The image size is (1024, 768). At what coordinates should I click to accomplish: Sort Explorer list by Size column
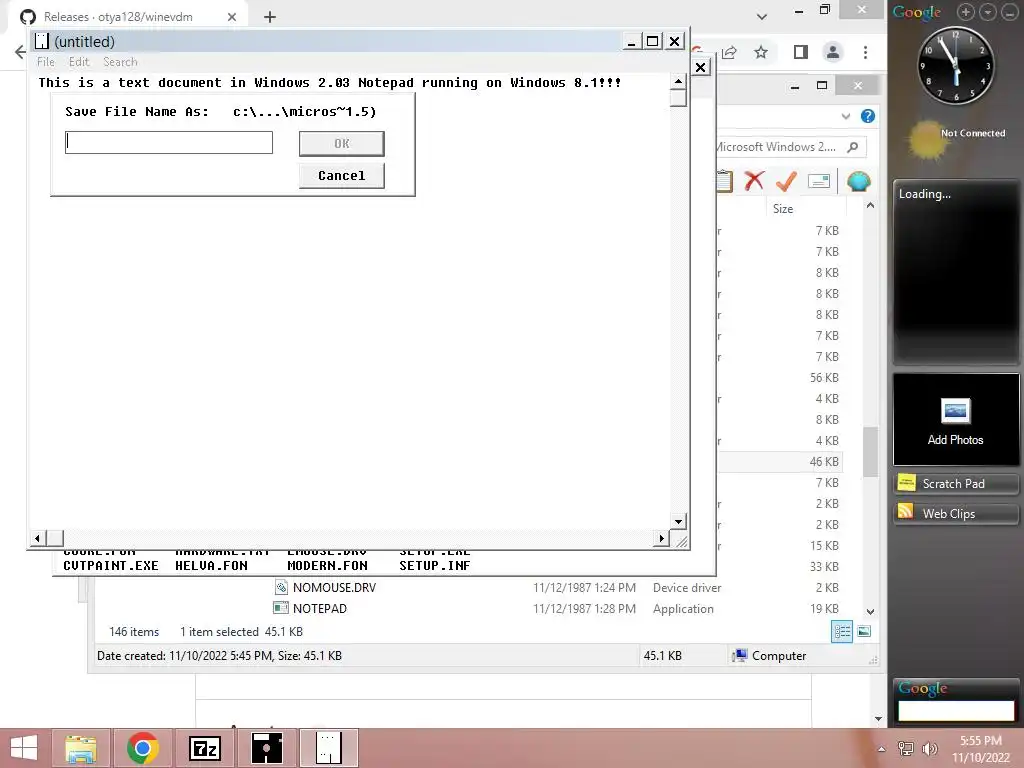tap(783, 209)
